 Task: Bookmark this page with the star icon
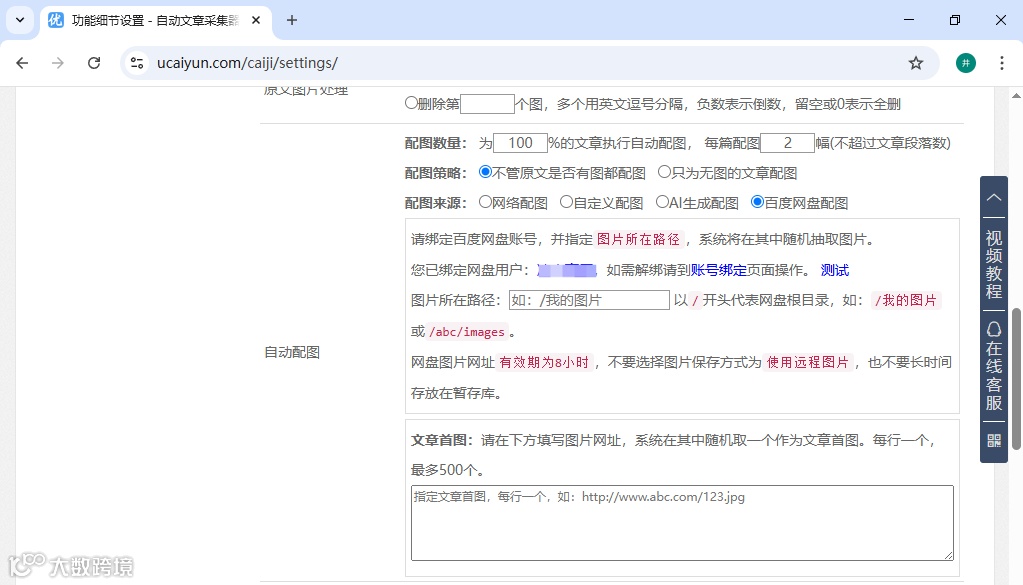916,63
